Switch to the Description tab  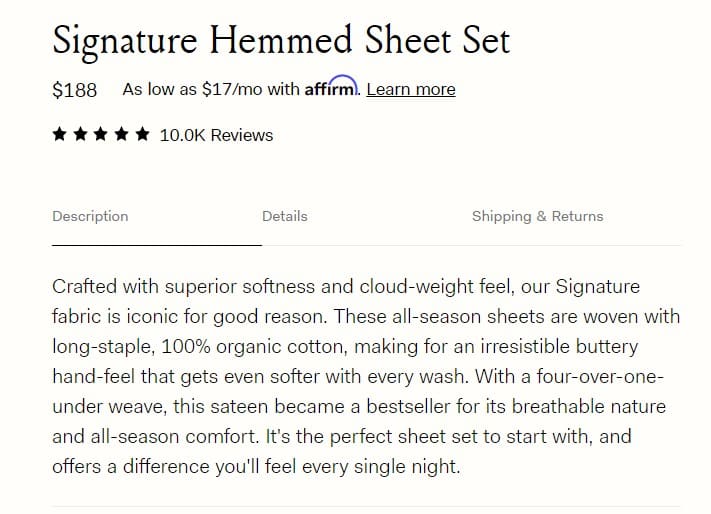click(x=90, y=216)
